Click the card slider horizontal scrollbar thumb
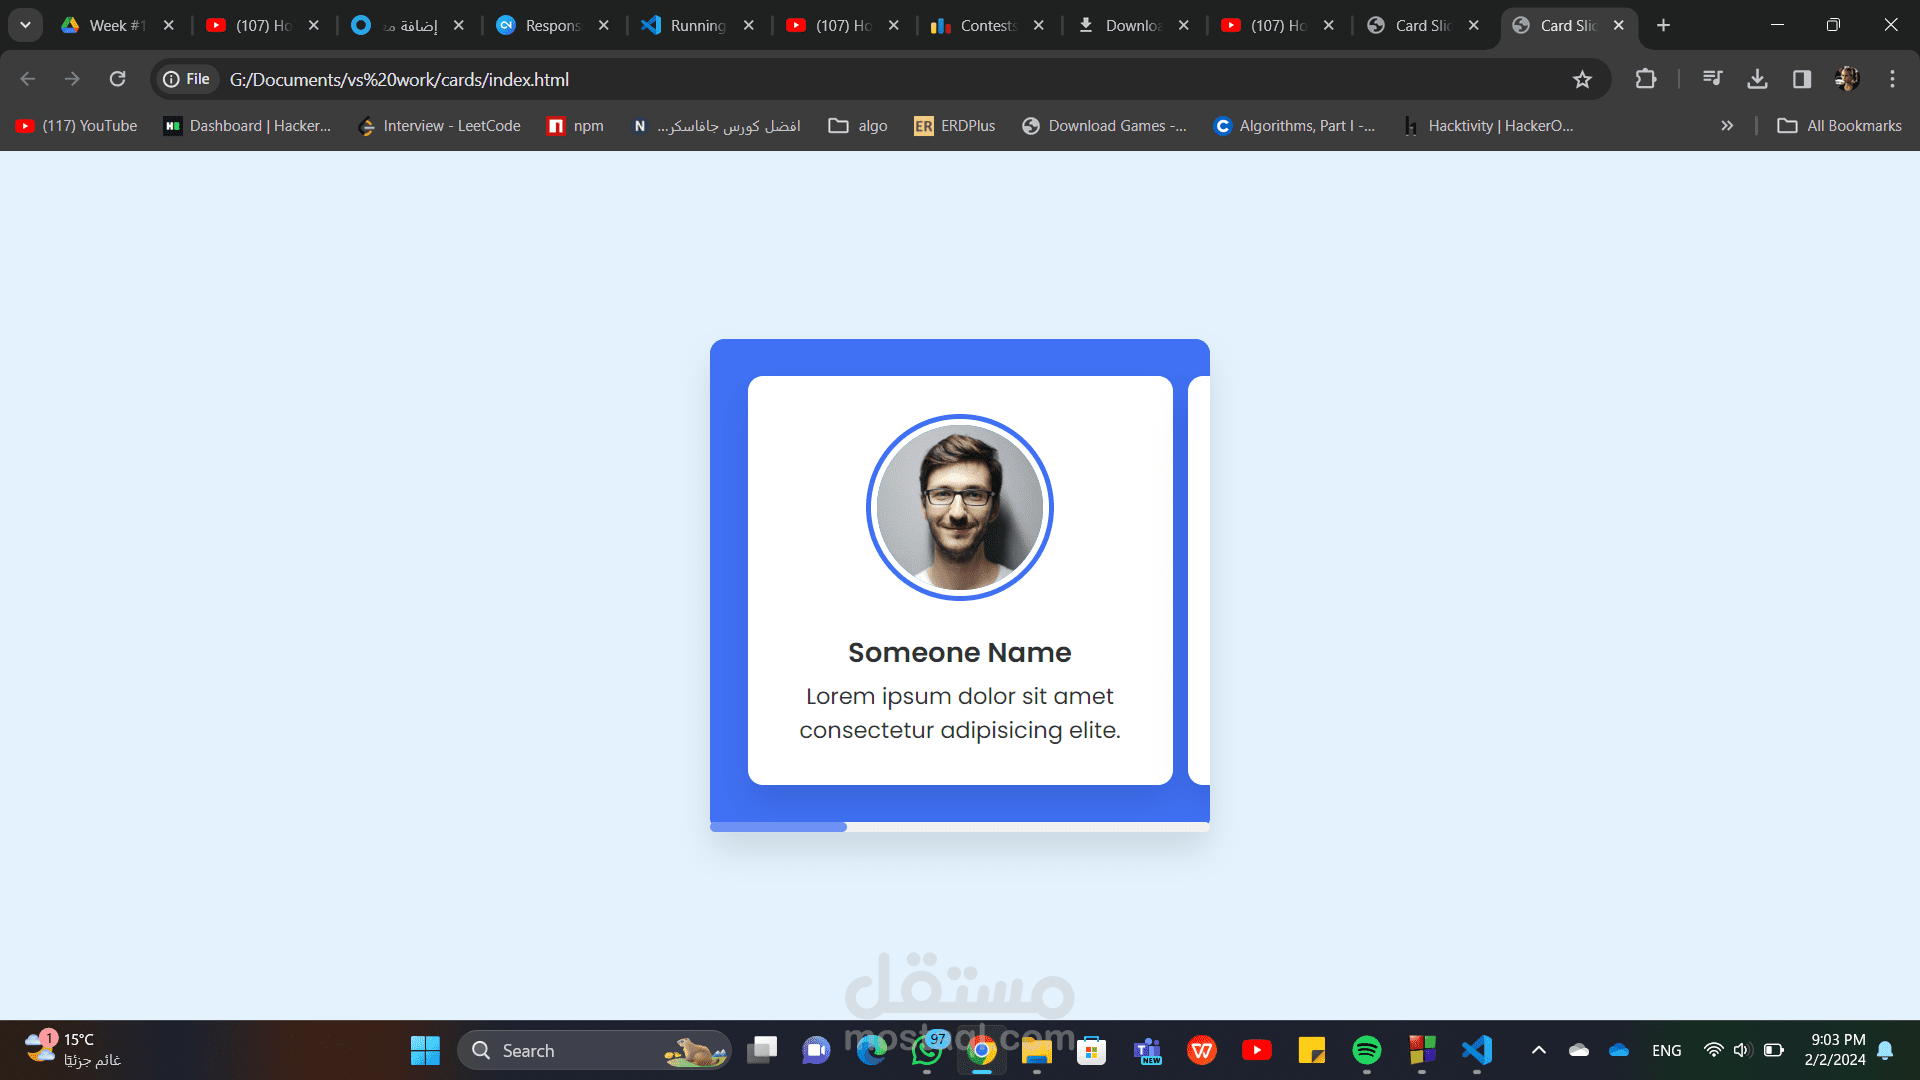The height and width of the screenshot is (1080, 1920). pyautogui.click(x=778, y=827)
